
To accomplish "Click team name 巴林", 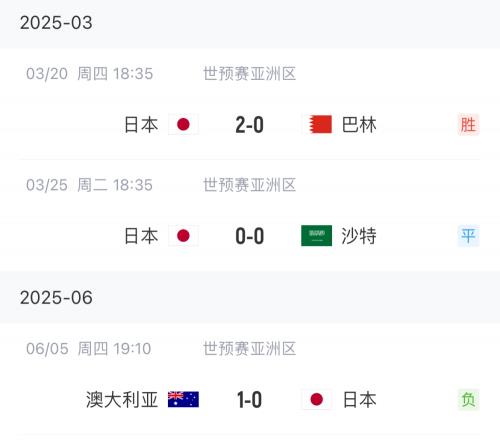I will [359, 125].
